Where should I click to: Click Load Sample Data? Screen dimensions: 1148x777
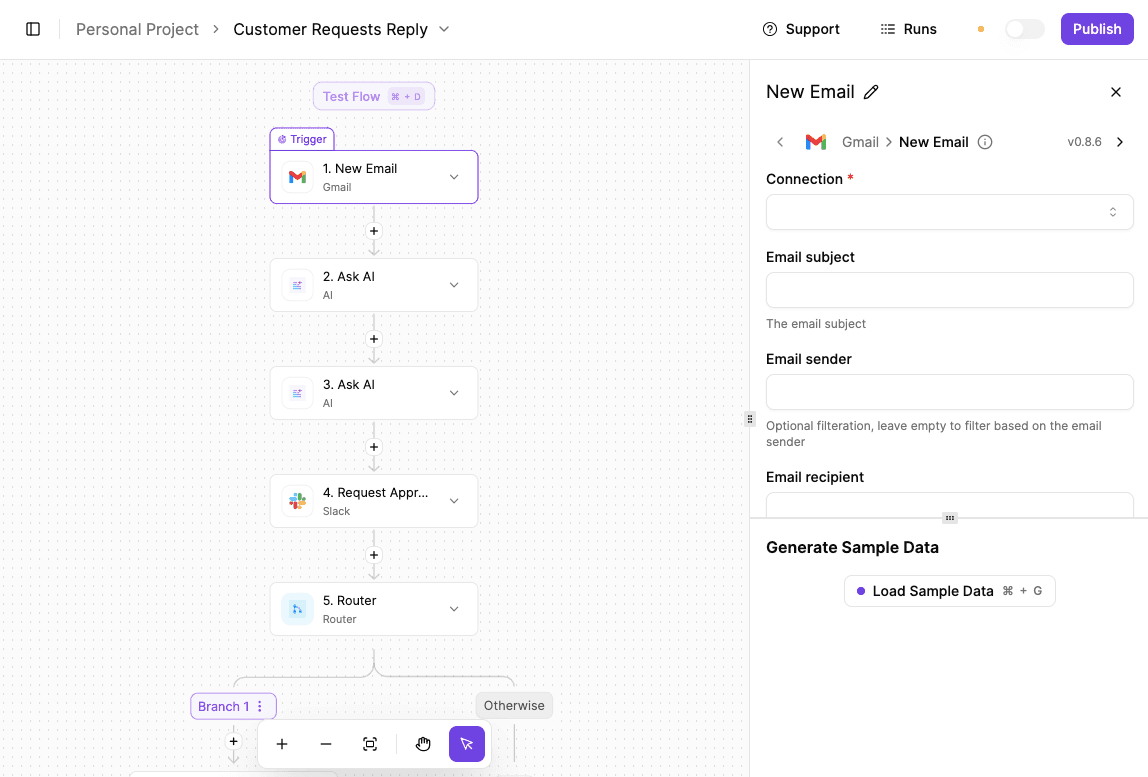point(948,590)
